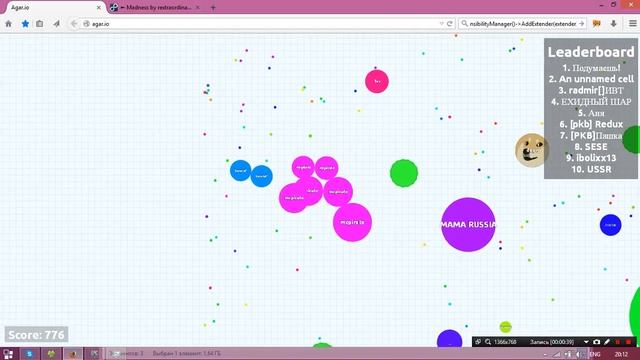Image resolution: width=640 pixels, height=360 pixels.
Task: Click the search magnifier icon in search box
Action: pos(464,24)
